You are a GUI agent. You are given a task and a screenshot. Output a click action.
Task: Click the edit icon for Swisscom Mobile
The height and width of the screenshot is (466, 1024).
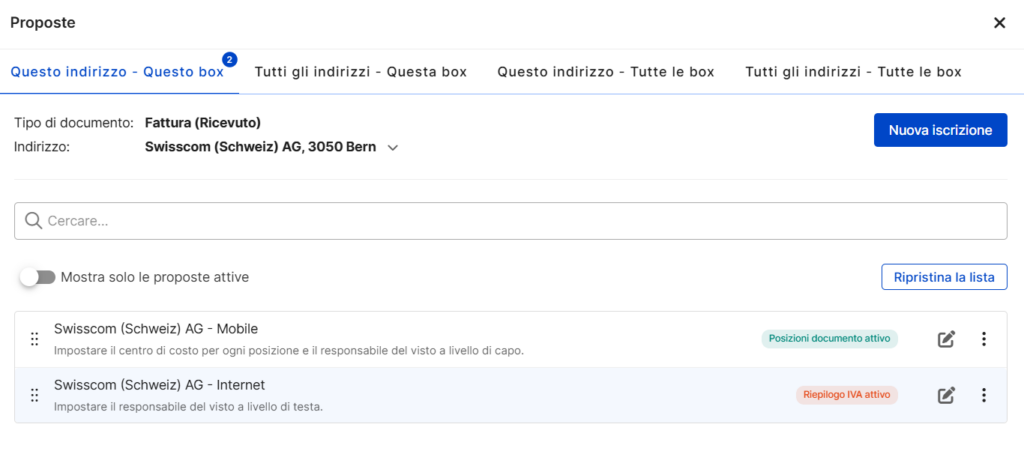(x=946, y=339)
